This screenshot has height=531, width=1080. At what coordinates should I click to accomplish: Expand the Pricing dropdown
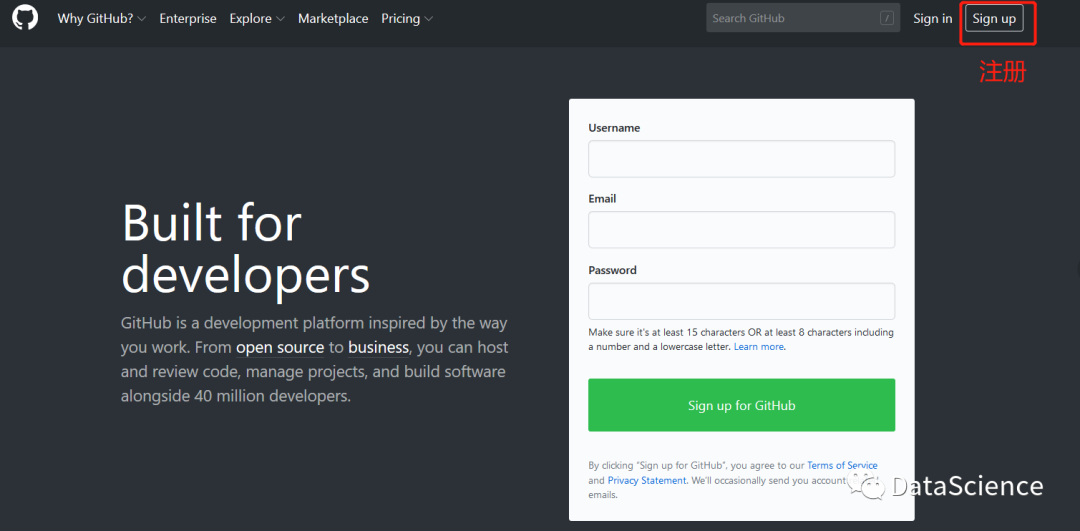[407, 19]
